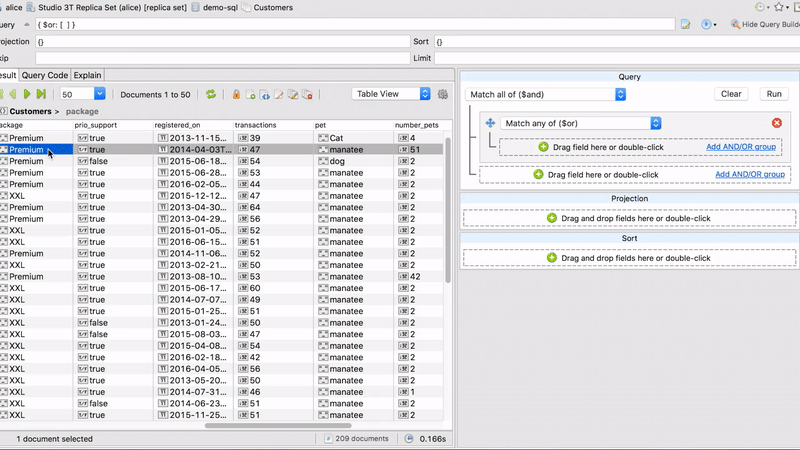Select the transactions cell with value 64

tap(273, 207)
